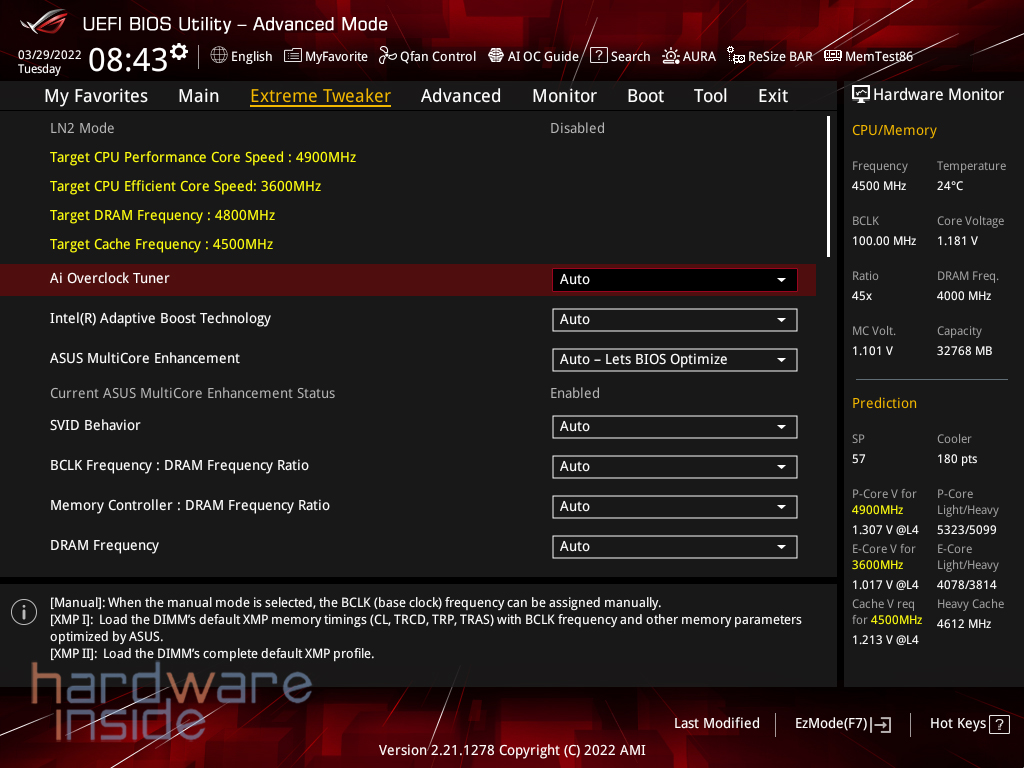Click the settings gear icon beside the clock
Screen dimensions: 1024x768
[x=179, y=52]
